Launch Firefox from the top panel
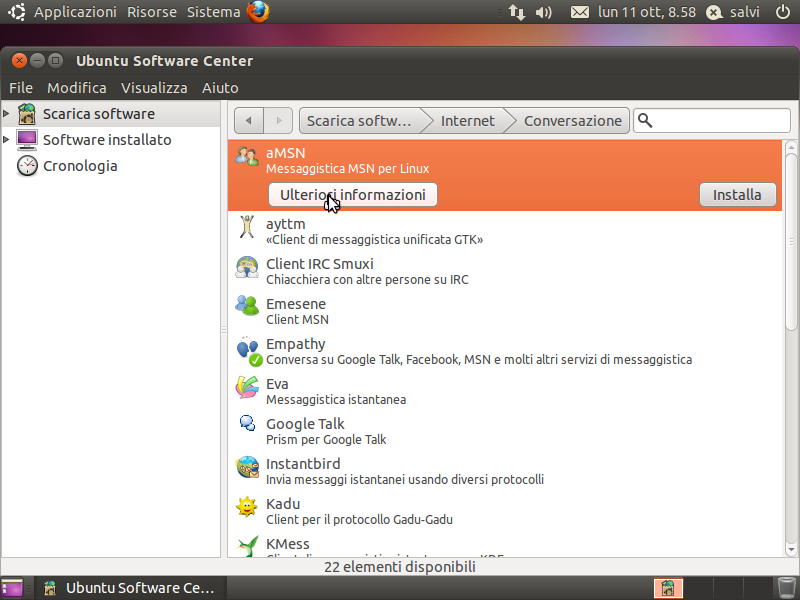Viewport: 800px width, 600px height. point(258,12)
